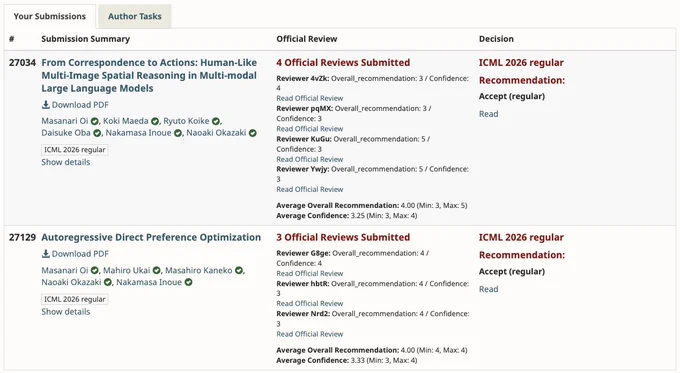Read Official Review from Reviewer G8ge
This screenshot has height=373, width=680.
tap(310, 274)
